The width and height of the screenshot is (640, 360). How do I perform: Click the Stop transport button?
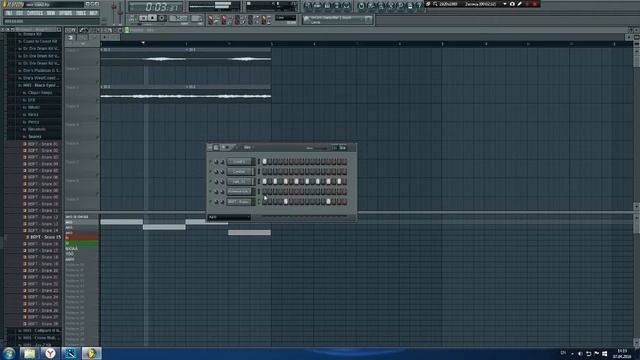152,18
